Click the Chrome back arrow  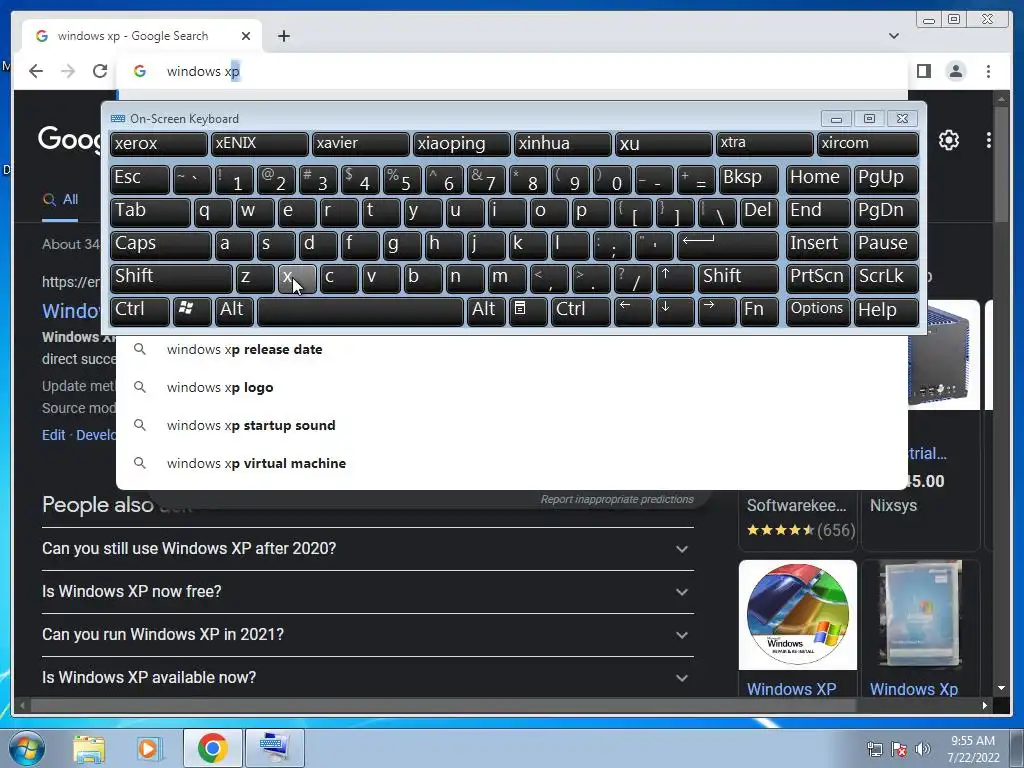click(x=36, y=71)
